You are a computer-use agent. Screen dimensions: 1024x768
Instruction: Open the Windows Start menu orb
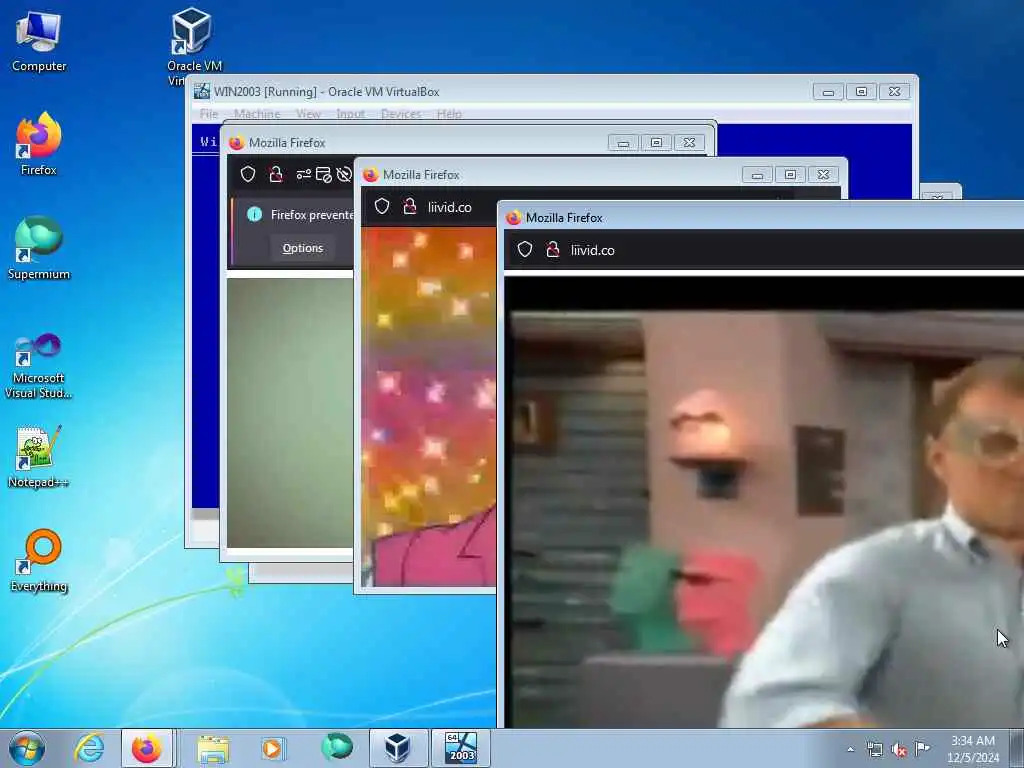point(27,748)
